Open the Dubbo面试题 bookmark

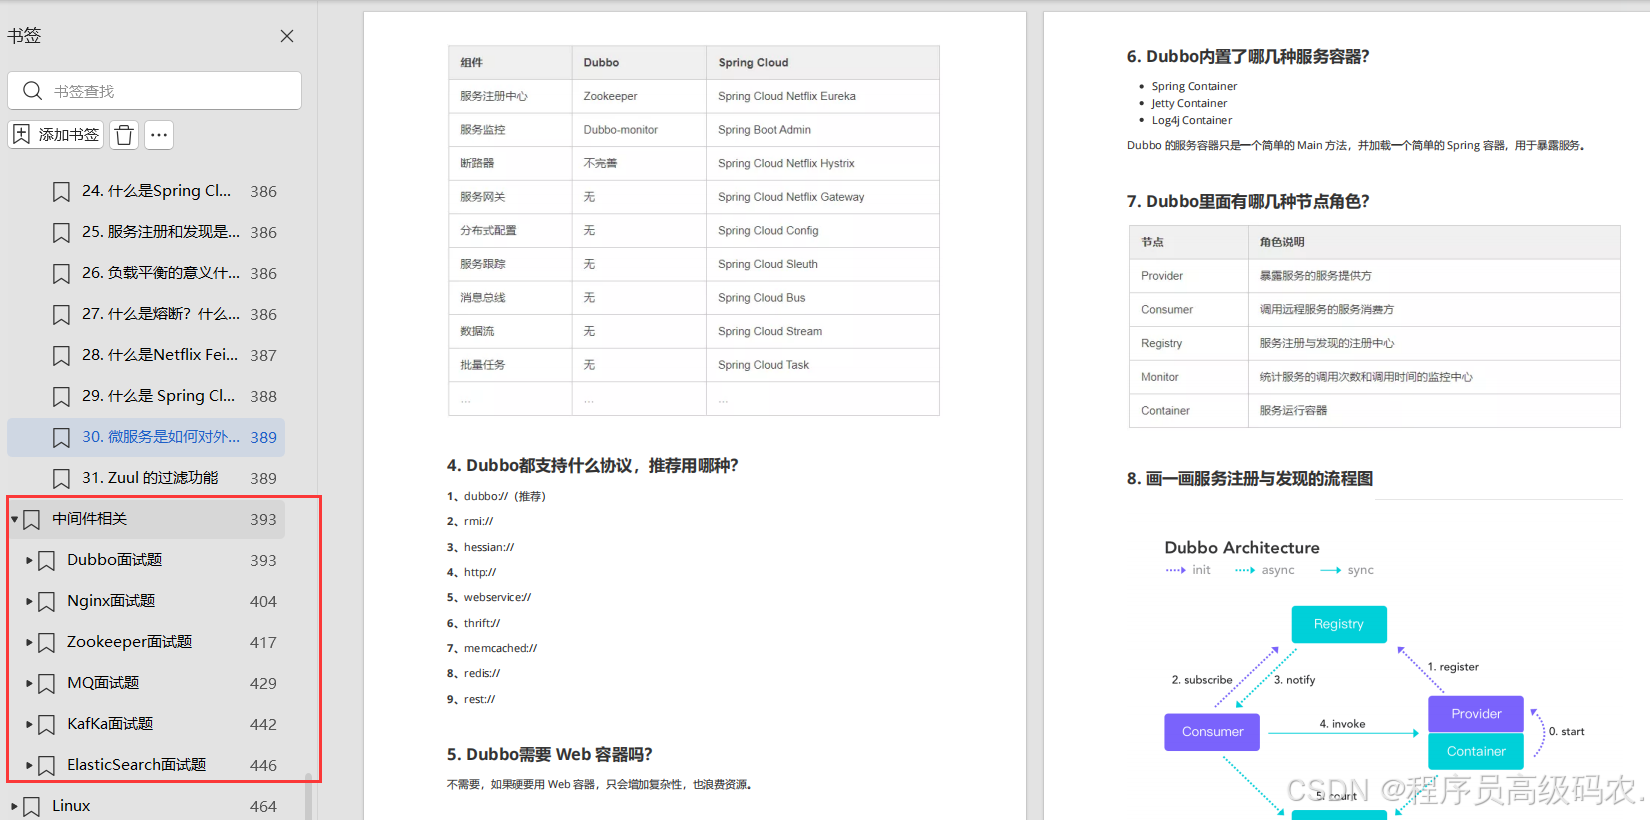pyautogui.click(x=114, y=560)
